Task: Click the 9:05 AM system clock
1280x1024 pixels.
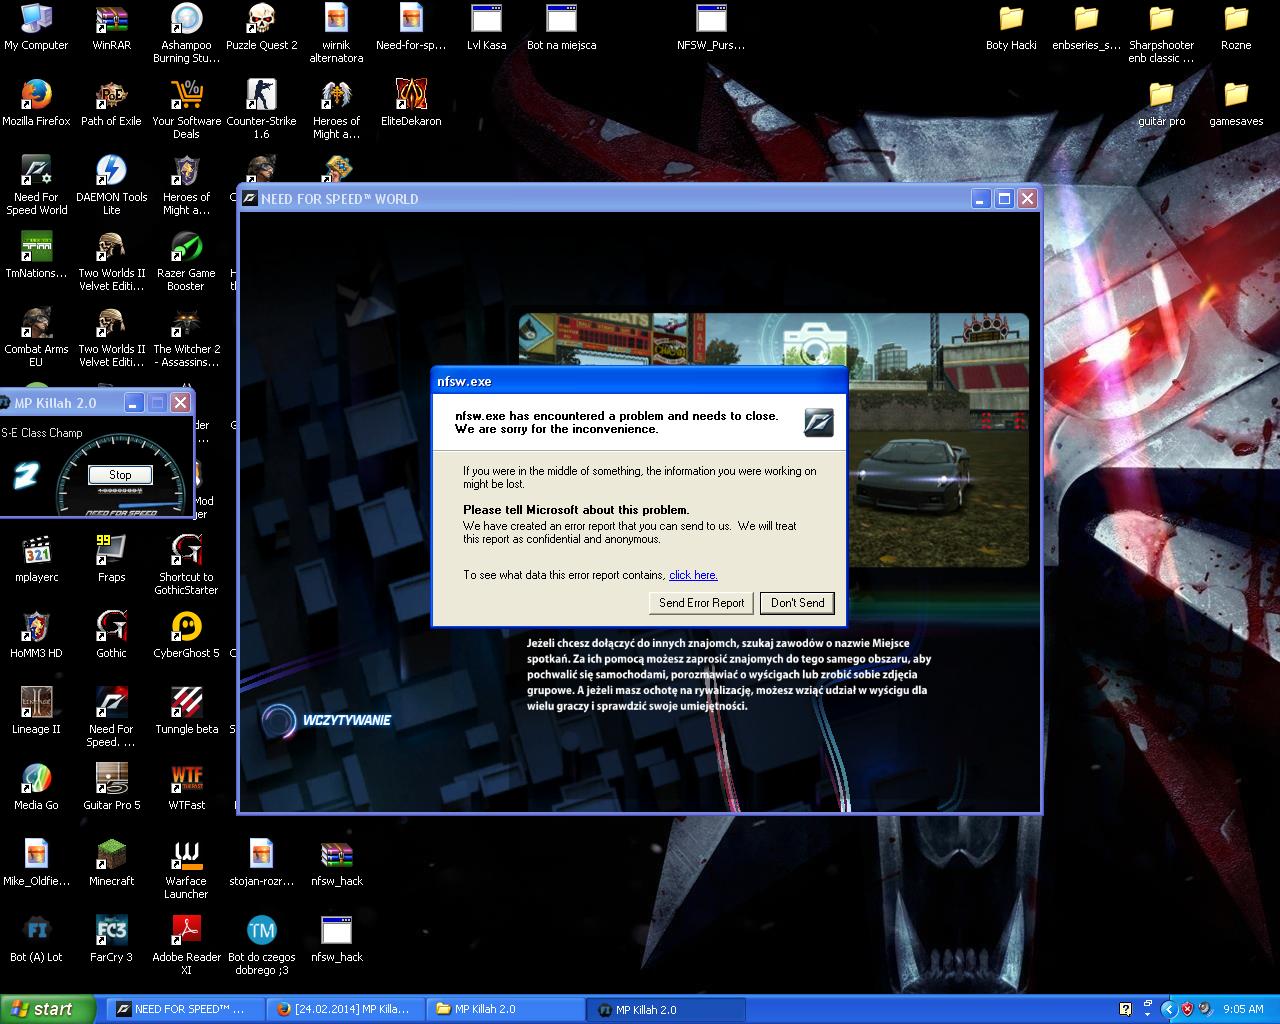Action: pos(1243,1009)
